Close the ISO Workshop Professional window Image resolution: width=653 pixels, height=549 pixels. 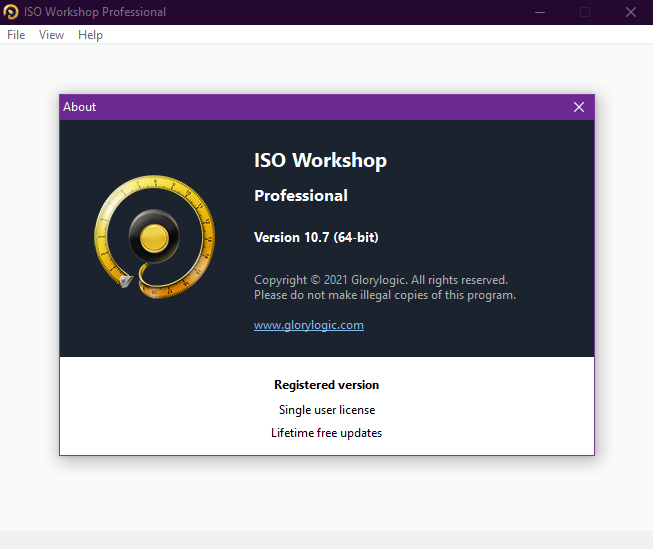(x=631, y=12)
